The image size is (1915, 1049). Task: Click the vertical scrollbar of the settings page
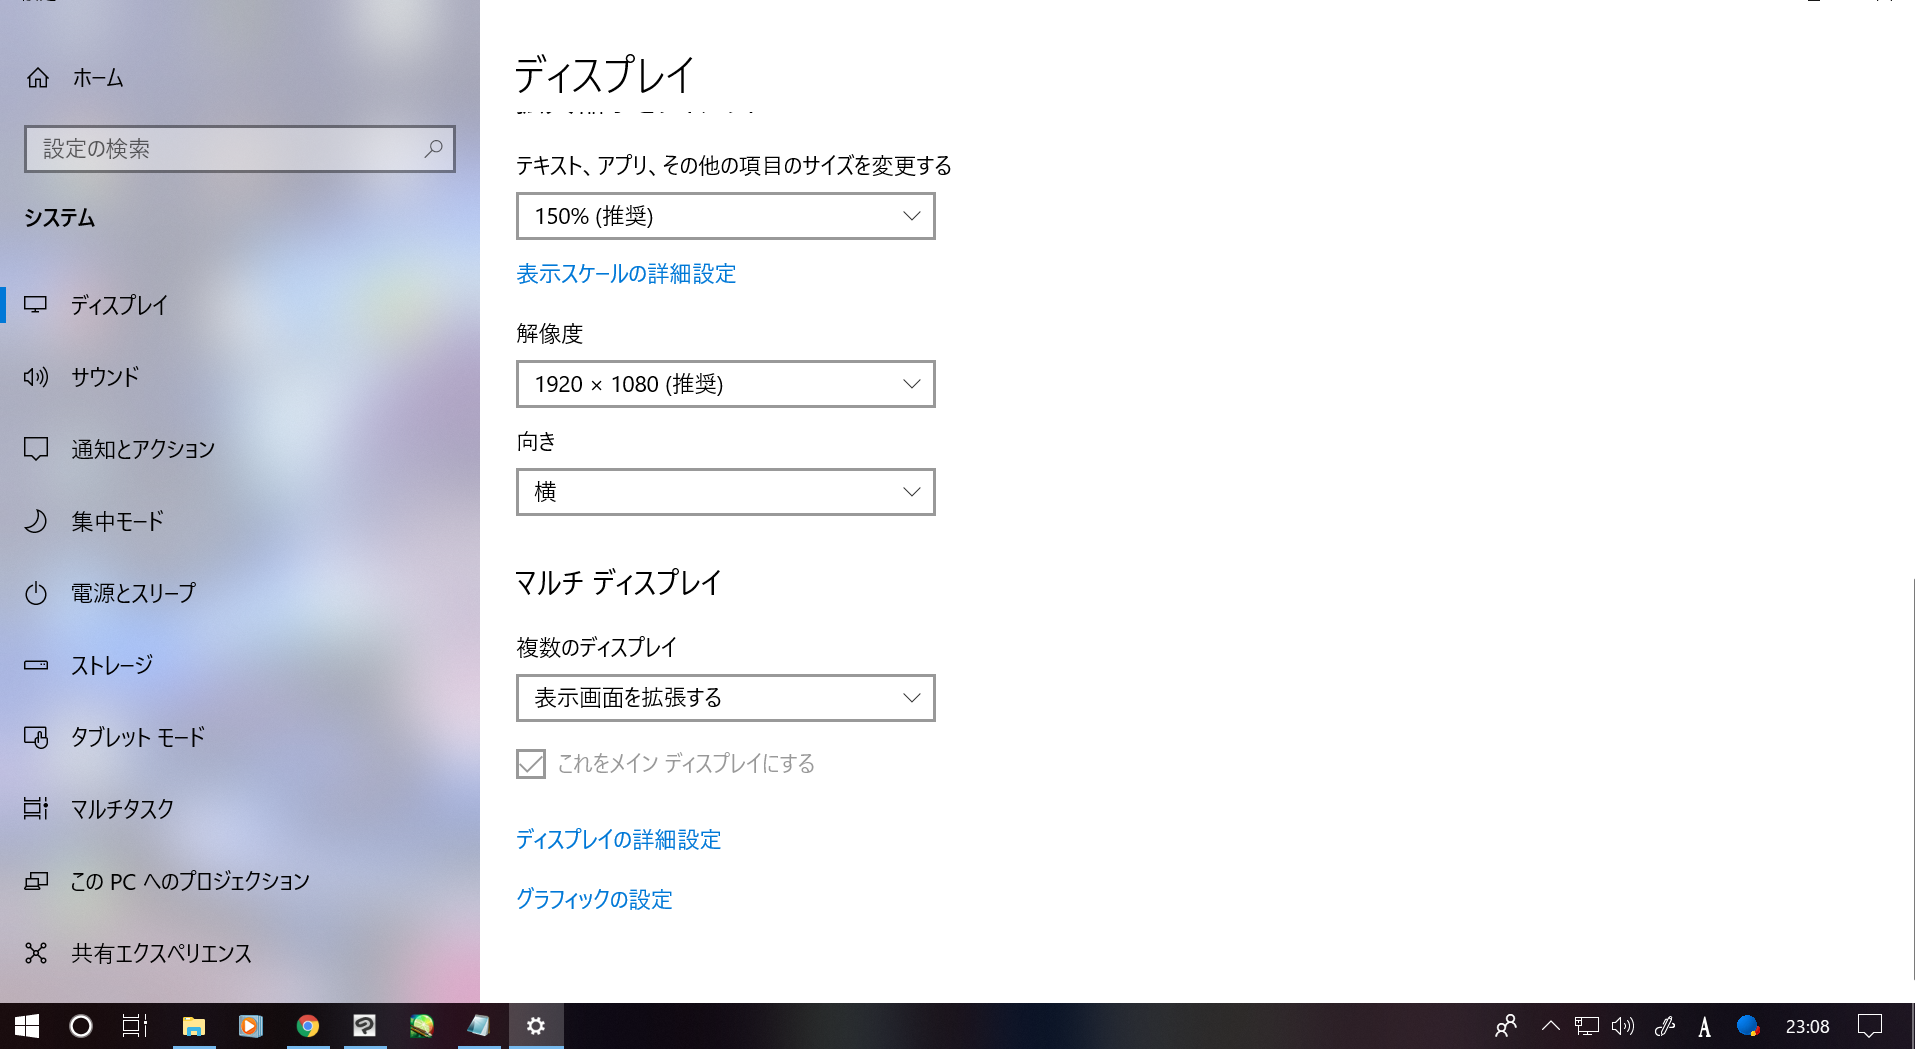1912,778
